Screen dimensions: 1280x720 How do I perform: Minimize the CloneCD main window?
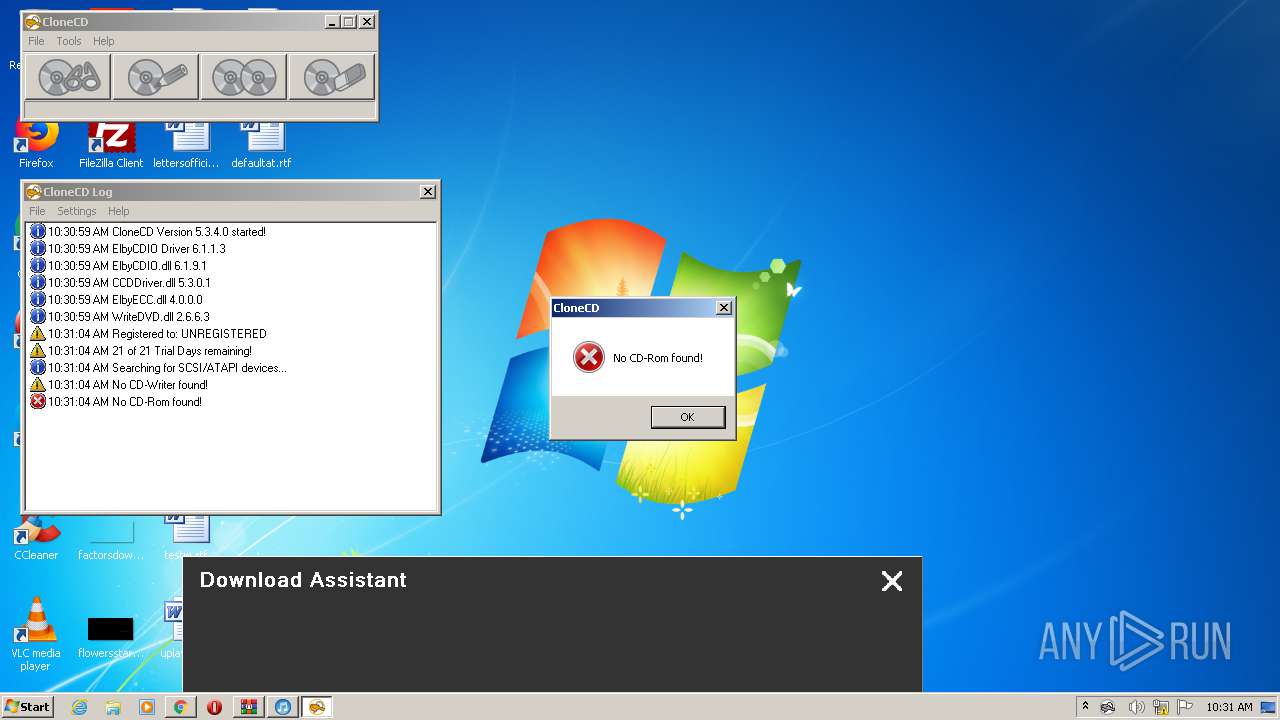click(331, 22)
